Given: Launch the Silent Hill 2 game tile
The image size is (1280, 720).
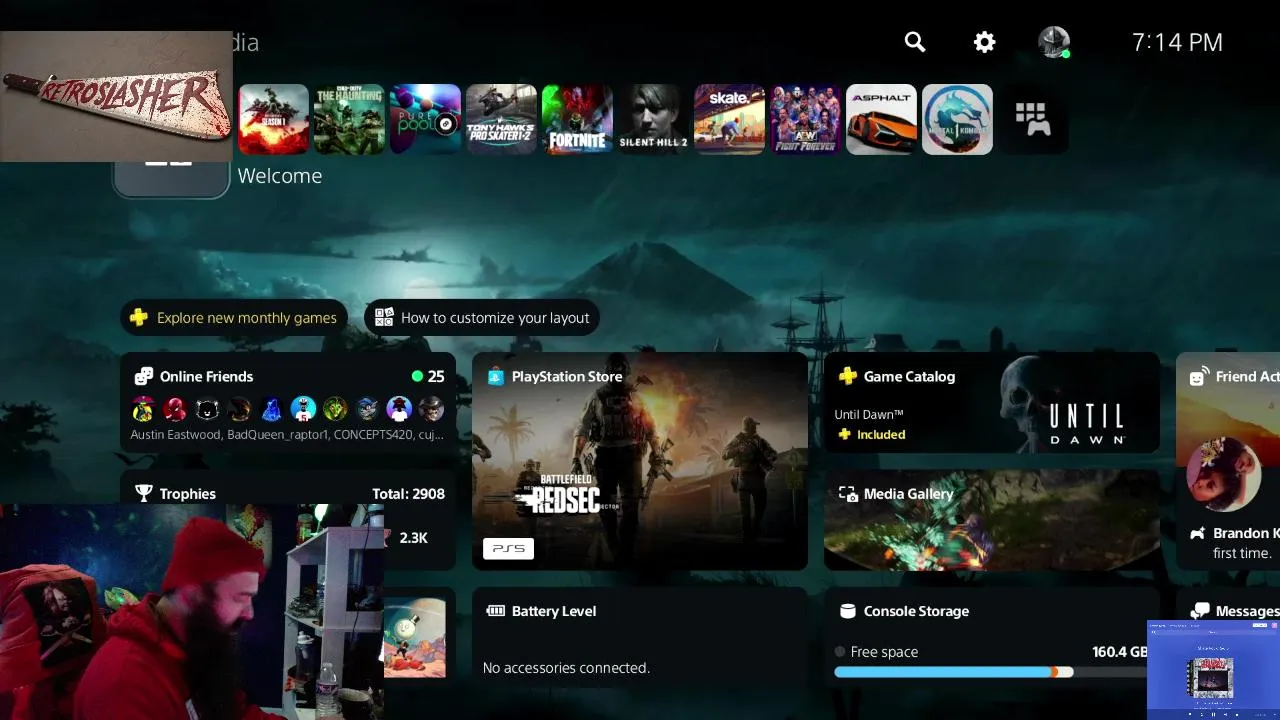Looking at the screenshot, I should click(653, 119).
